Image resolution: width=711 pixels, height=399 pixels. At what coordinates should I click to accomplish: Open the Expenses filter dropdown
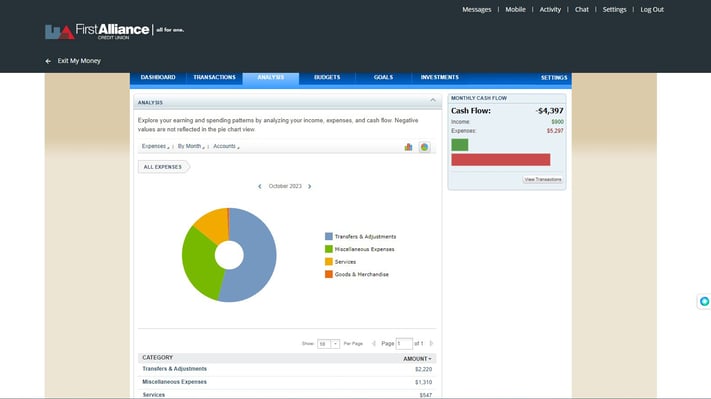[155, 146]
